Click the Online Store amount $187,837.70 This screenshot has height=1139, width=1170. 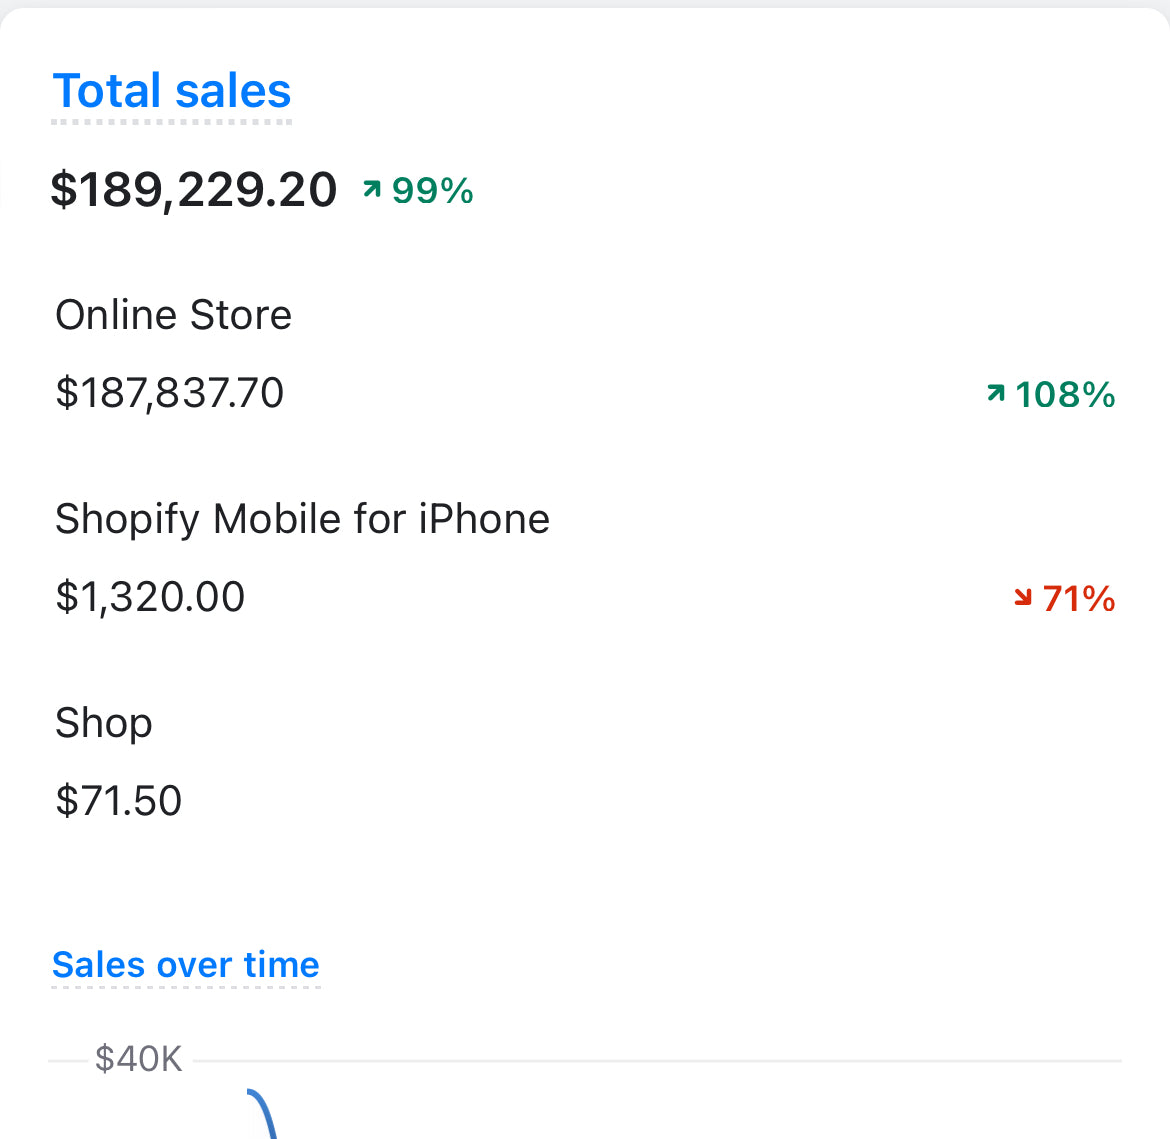(x=170, y=393)
